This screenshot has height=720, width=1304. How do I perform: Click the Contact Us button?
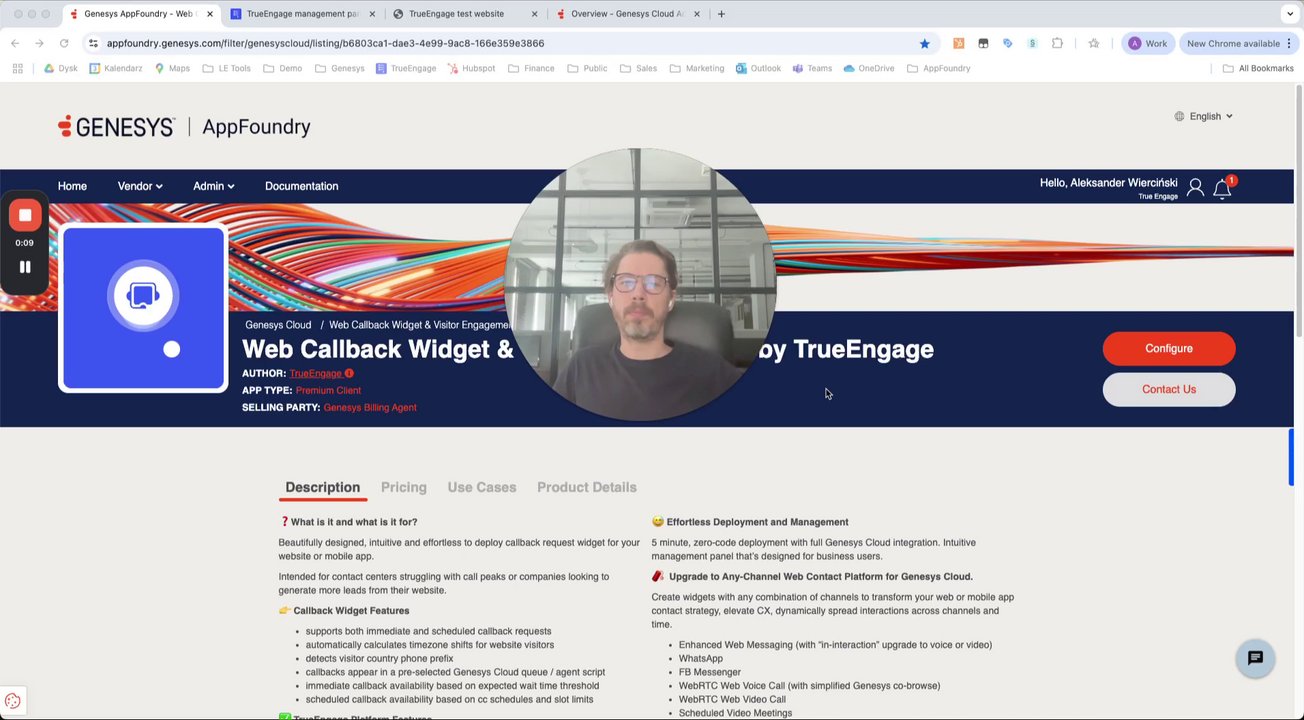(x=1169, y=389)
